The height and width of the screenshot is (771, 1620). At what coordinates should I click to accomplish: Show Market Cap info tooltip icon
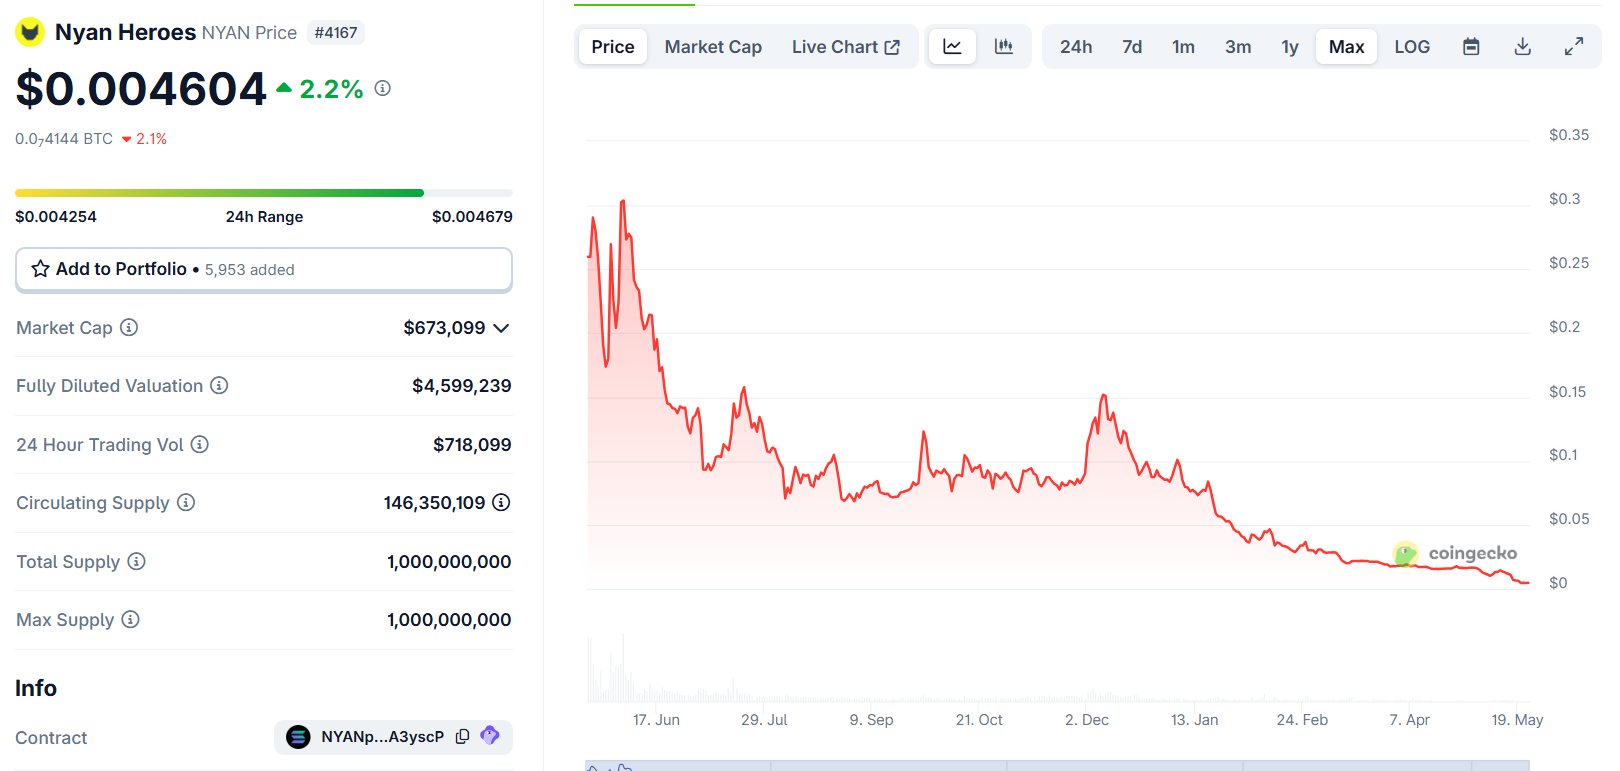[x=129, y=327]
